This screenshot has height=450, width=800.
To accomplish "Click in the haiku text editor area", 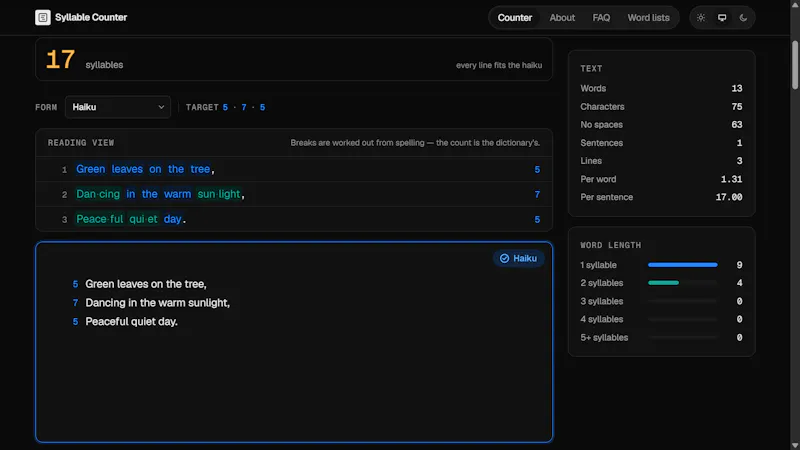I will 294,342.
